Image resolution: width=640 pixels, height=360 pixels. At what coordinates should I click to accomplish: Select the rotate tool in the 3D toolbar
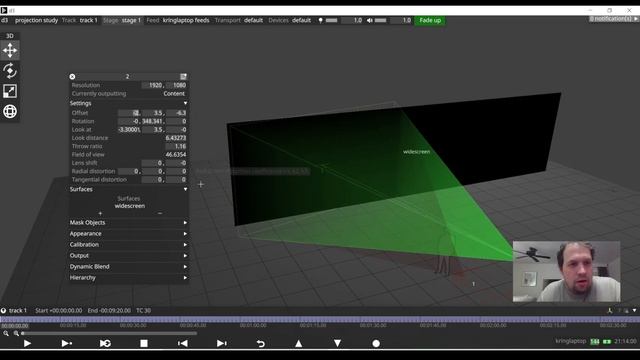[10, 71]
